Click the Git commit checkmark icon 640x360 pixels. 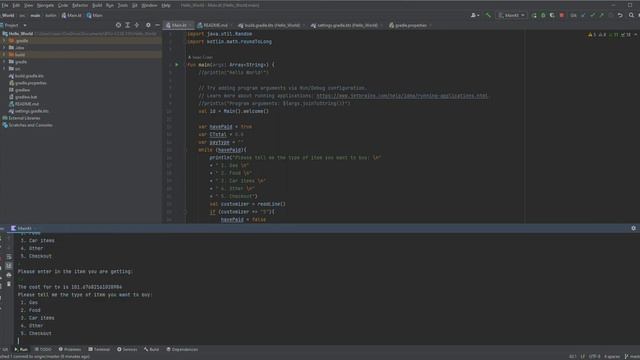click(592, 15)
